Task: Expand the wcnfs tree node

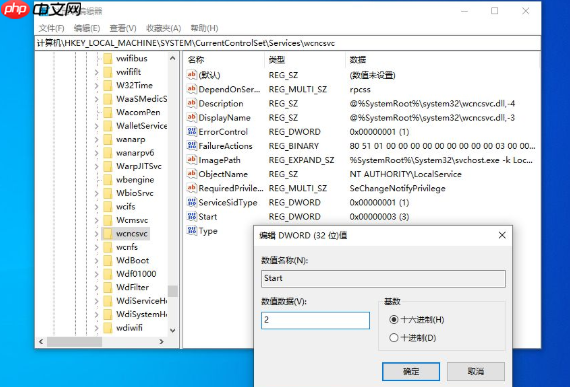Action: [96, 247]
